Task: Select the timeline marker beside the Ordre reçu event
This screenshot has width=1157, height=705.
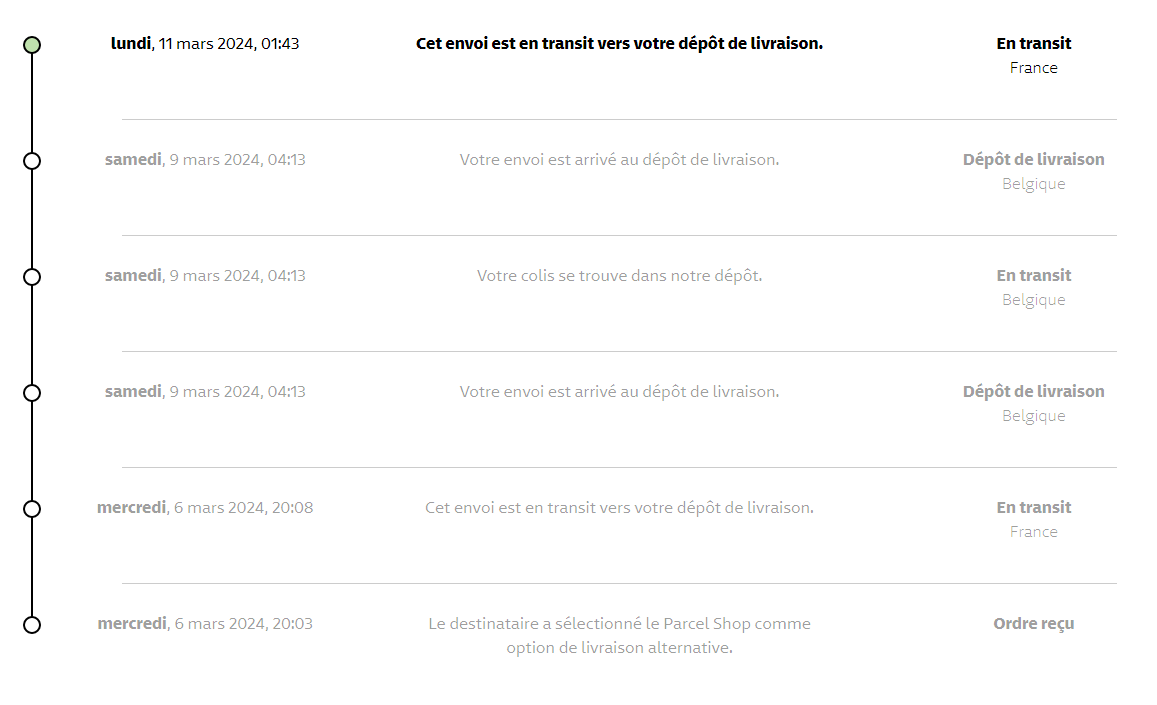Action: pos(32,625)
